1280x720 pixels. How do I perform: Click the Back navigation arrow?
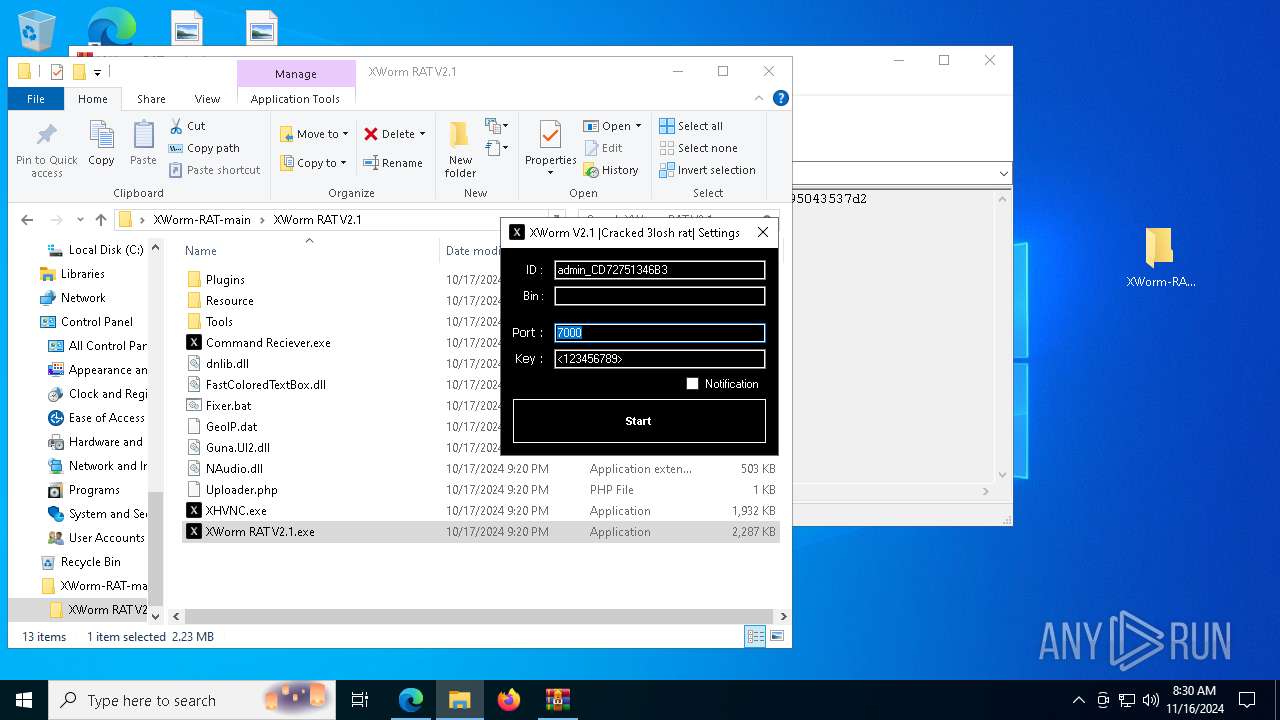click(x=27, y=220)
